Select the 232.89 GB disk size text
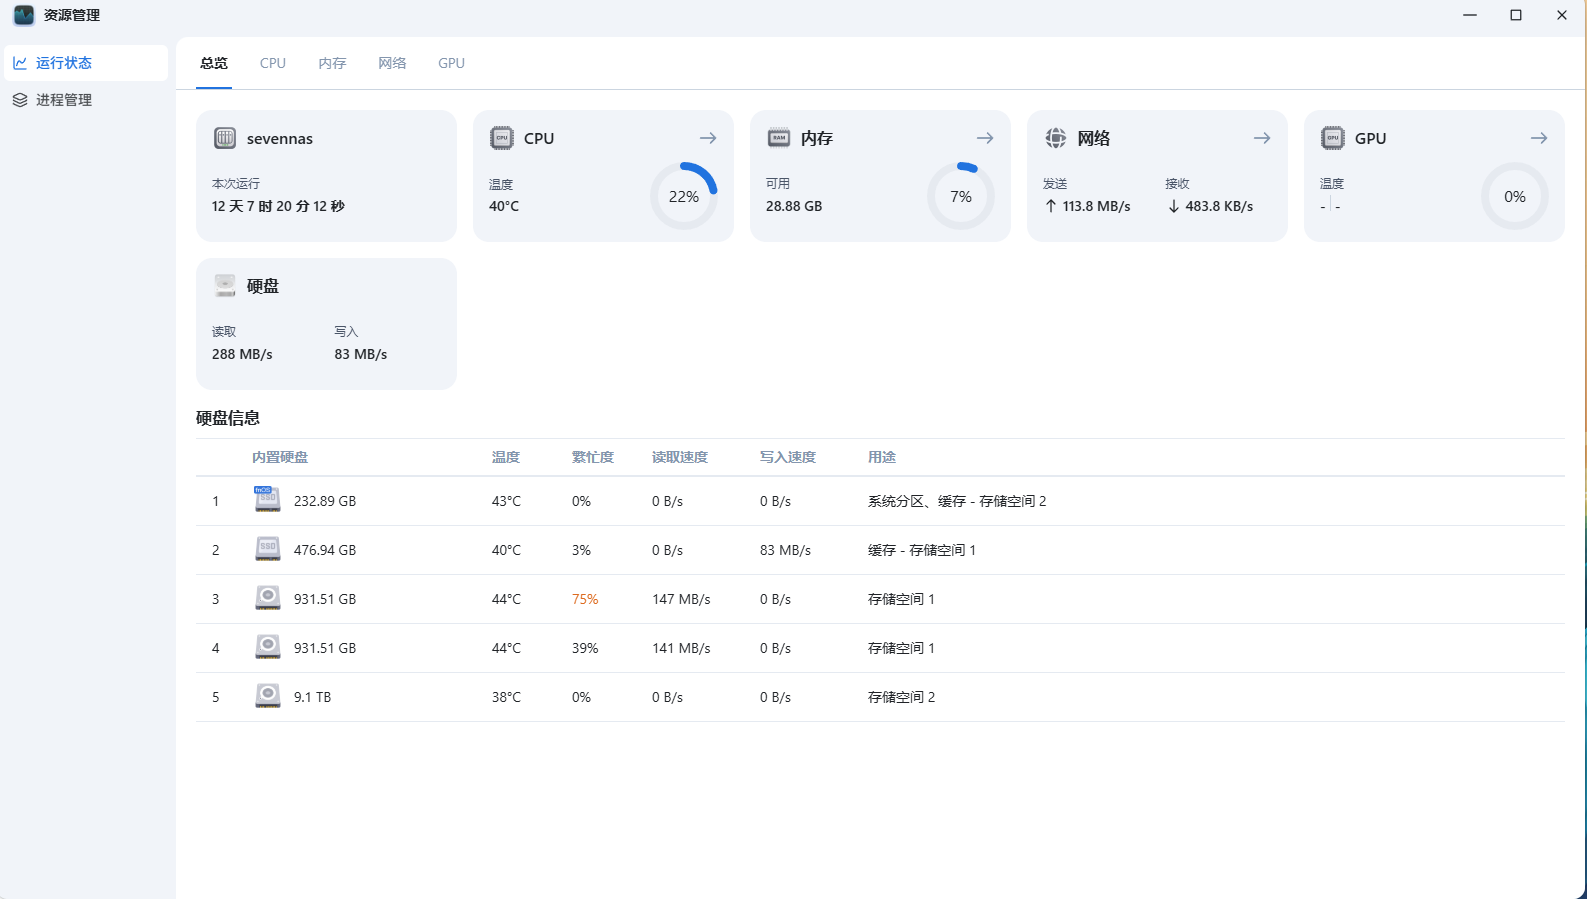1587x899 pixels. [x=325, y=501]
